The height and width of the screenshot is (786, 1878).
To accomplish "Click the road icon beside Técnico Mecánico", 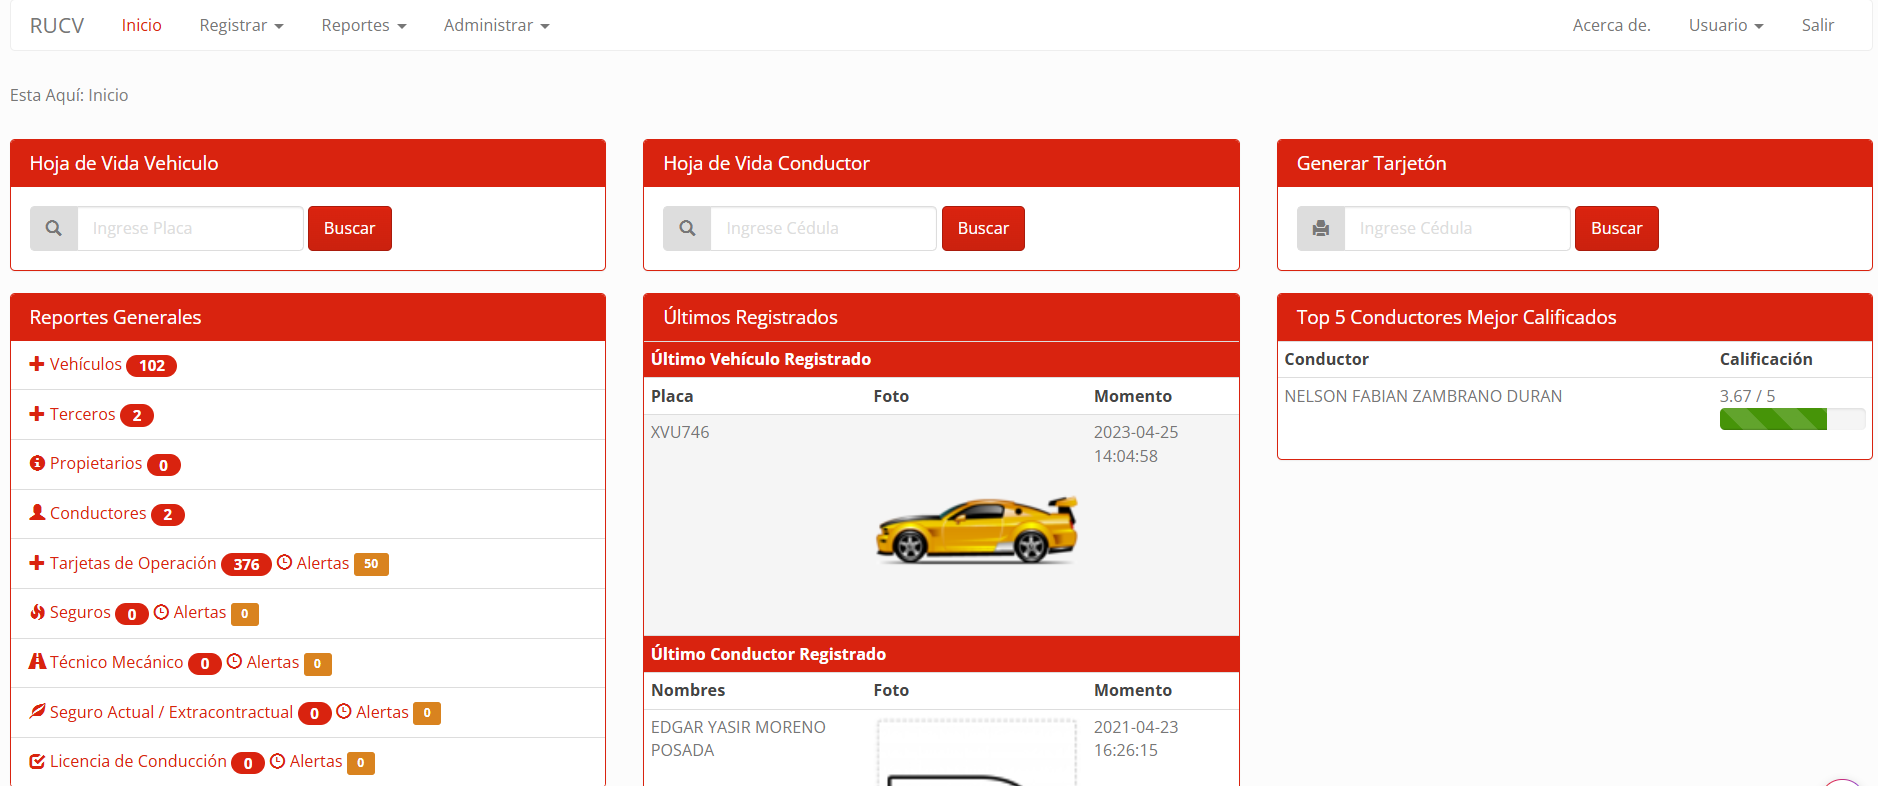I will 37,662.
